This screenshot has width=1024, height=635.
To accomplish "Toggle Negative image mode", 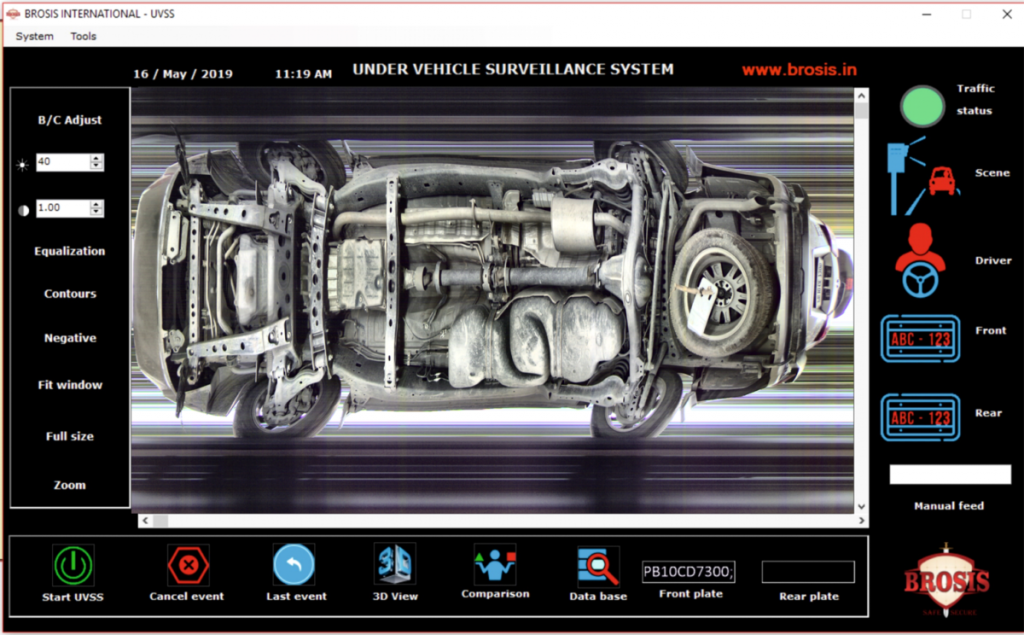I will click(68, 338).
